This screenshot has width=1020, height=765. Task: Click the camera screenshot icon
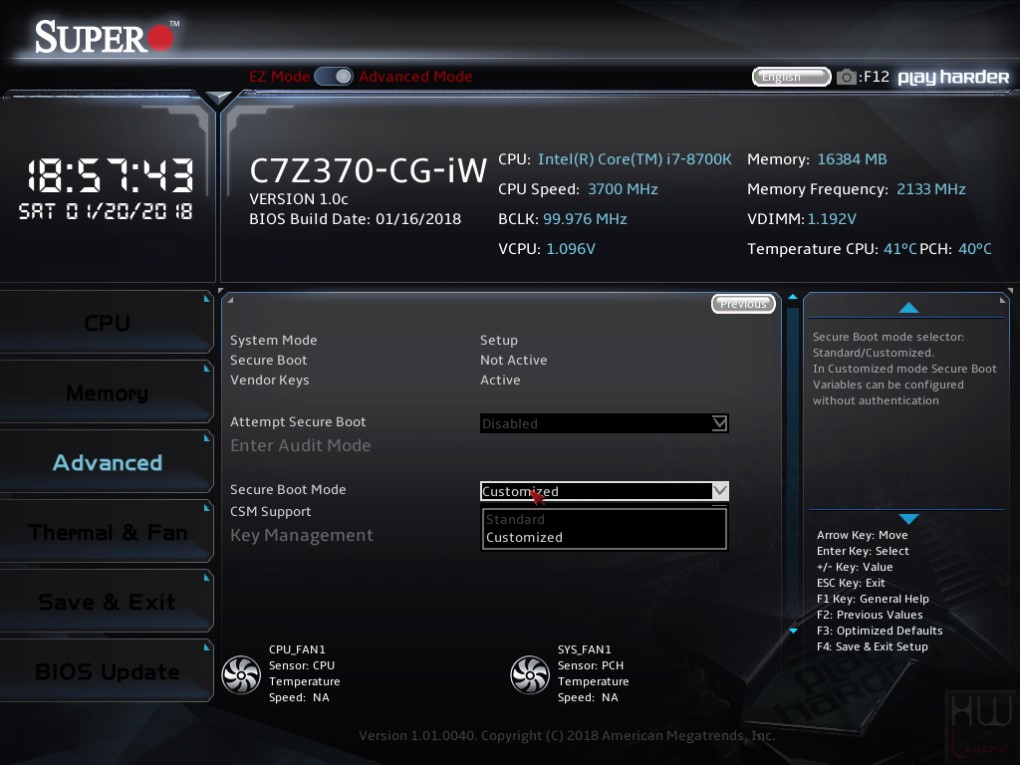[x=846, y=77]
